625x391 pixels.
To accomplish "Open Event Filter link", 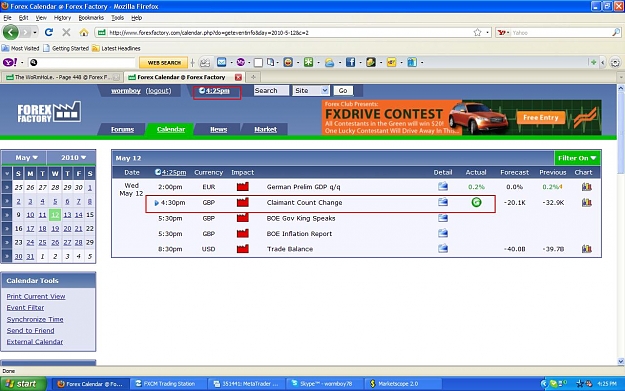I will 26,307.
